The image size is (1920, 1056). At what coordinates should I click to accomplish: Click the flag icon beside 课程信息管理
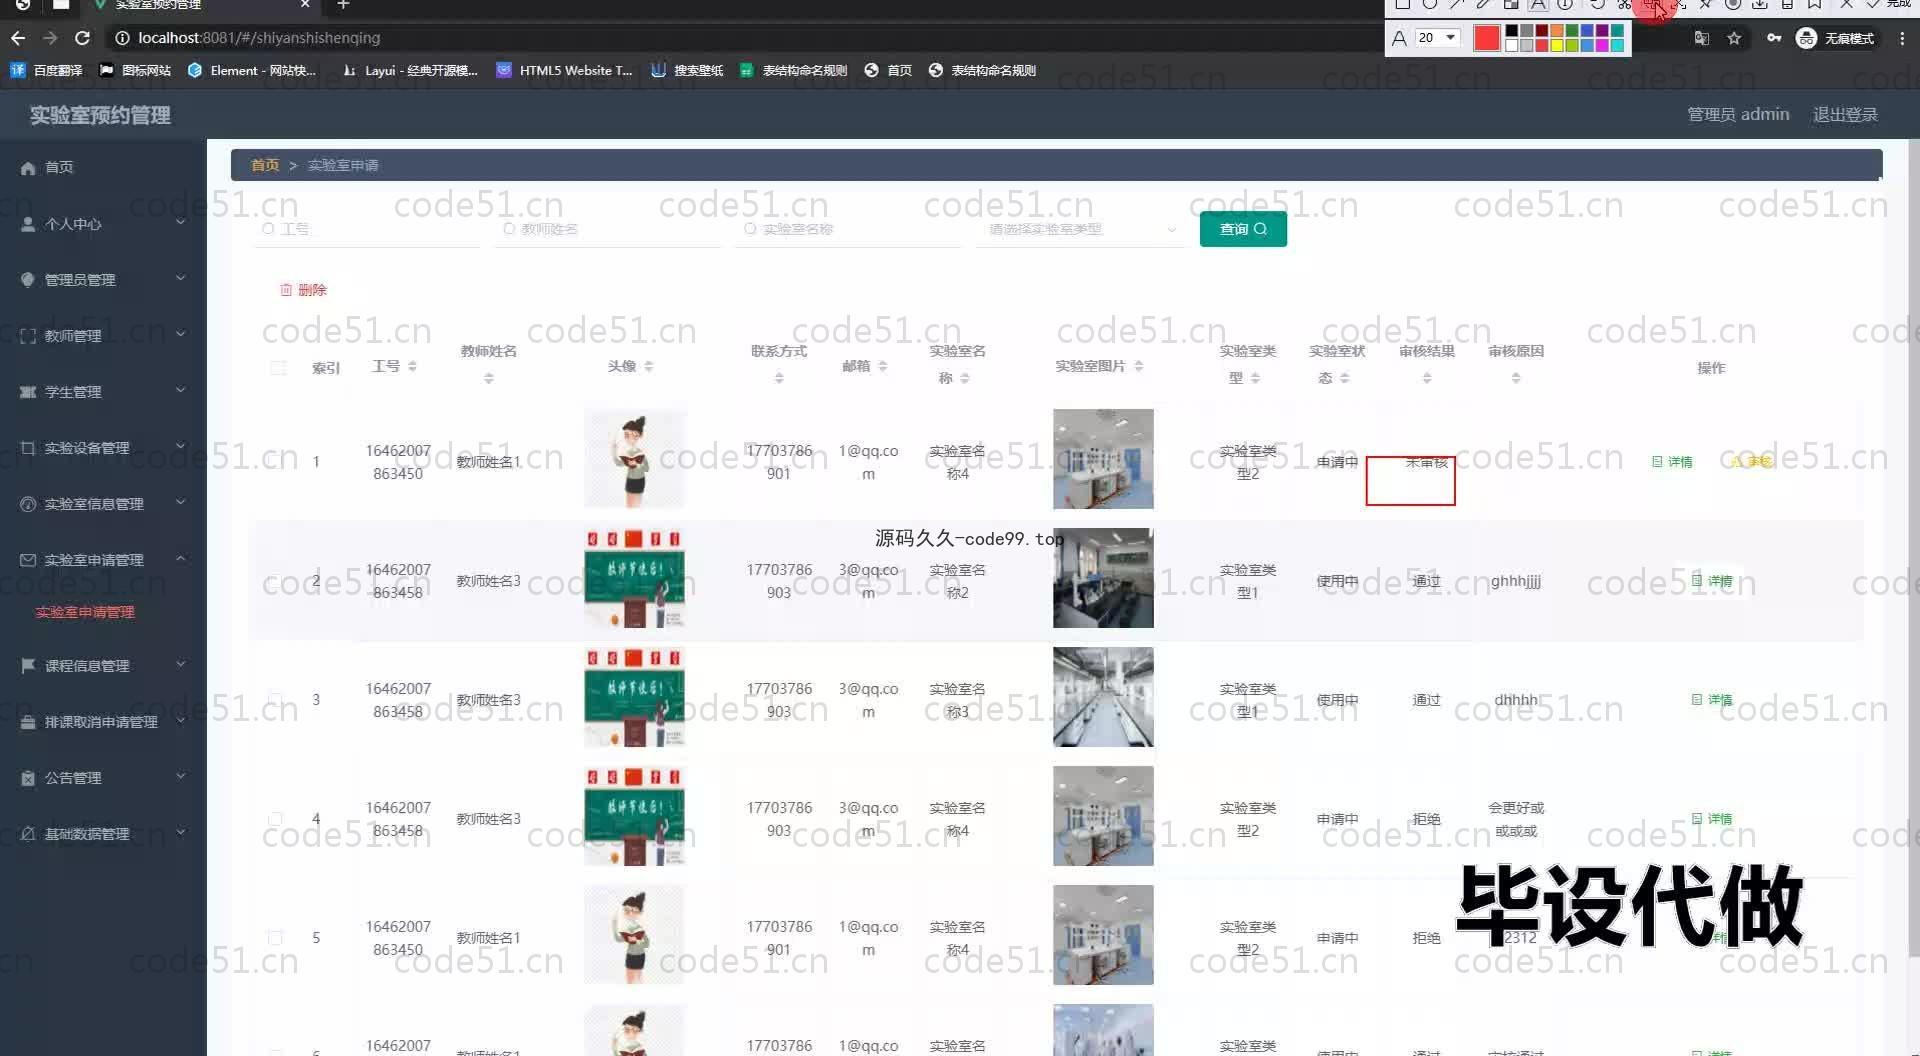pos(28,666)
